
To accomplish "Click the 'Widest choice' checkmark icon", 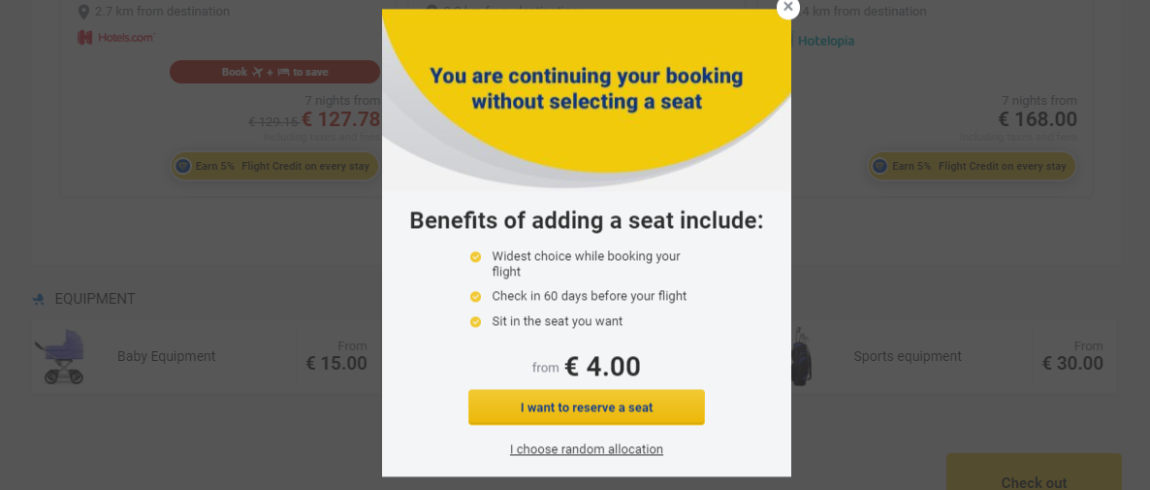I will 475,257.
